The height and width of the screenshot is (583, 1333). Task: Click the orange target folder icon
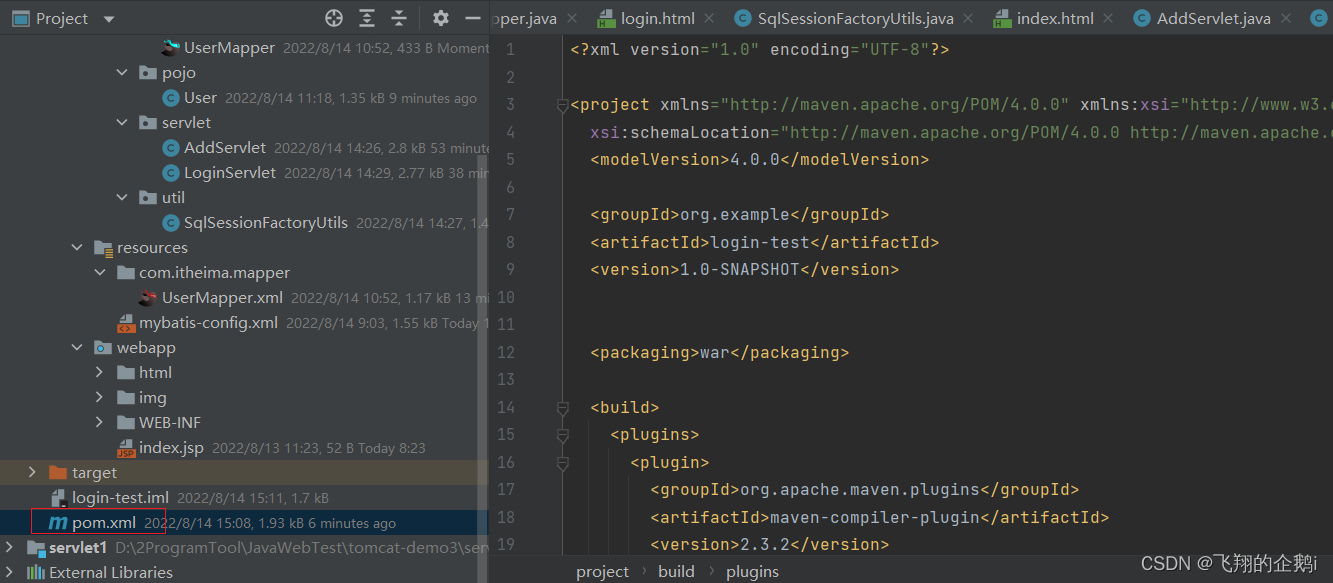point(58,472)
